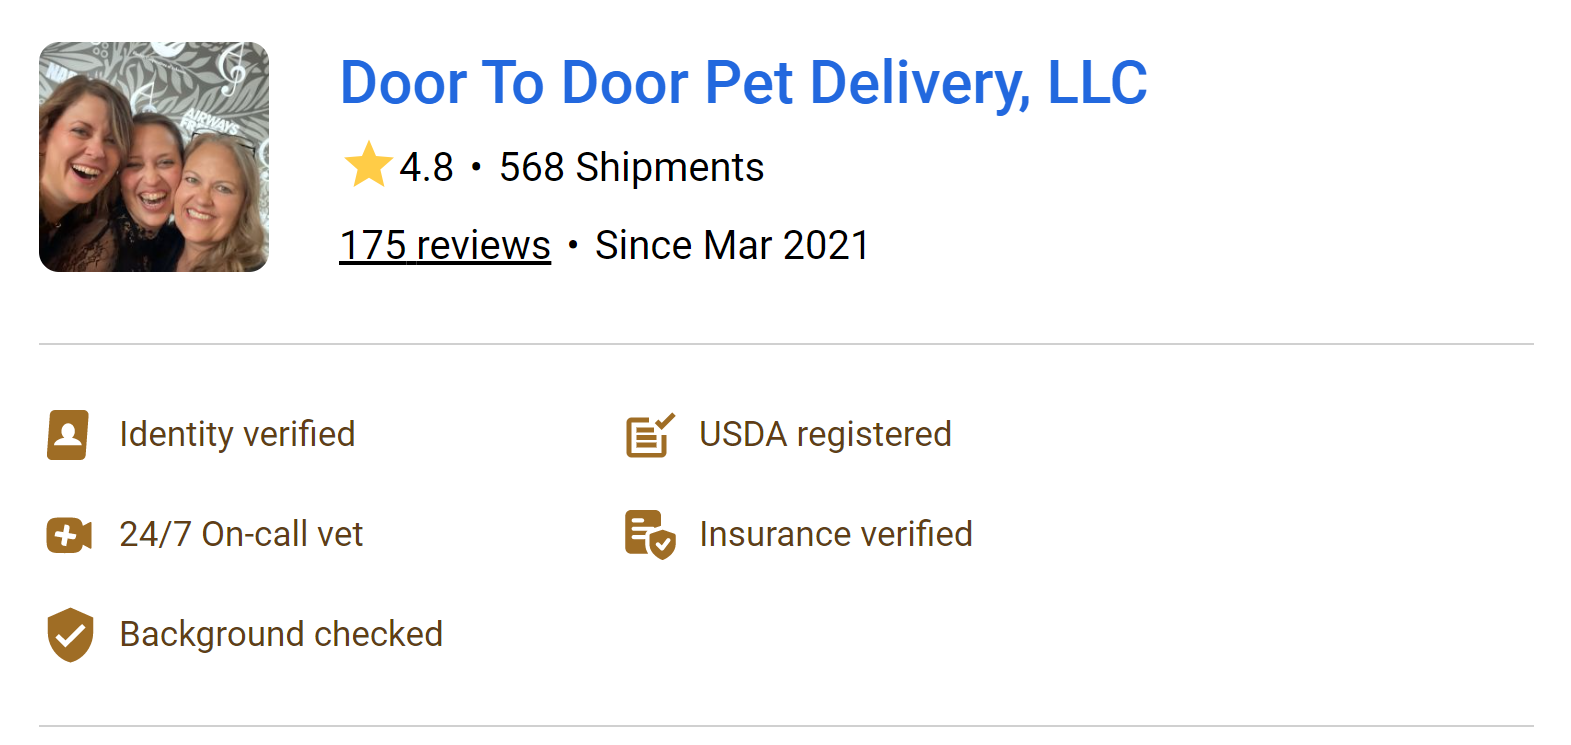Viewport: 1571px width, 745px height.
Task: Click the USDA registered checklist icon
Action: click(650, 435)
